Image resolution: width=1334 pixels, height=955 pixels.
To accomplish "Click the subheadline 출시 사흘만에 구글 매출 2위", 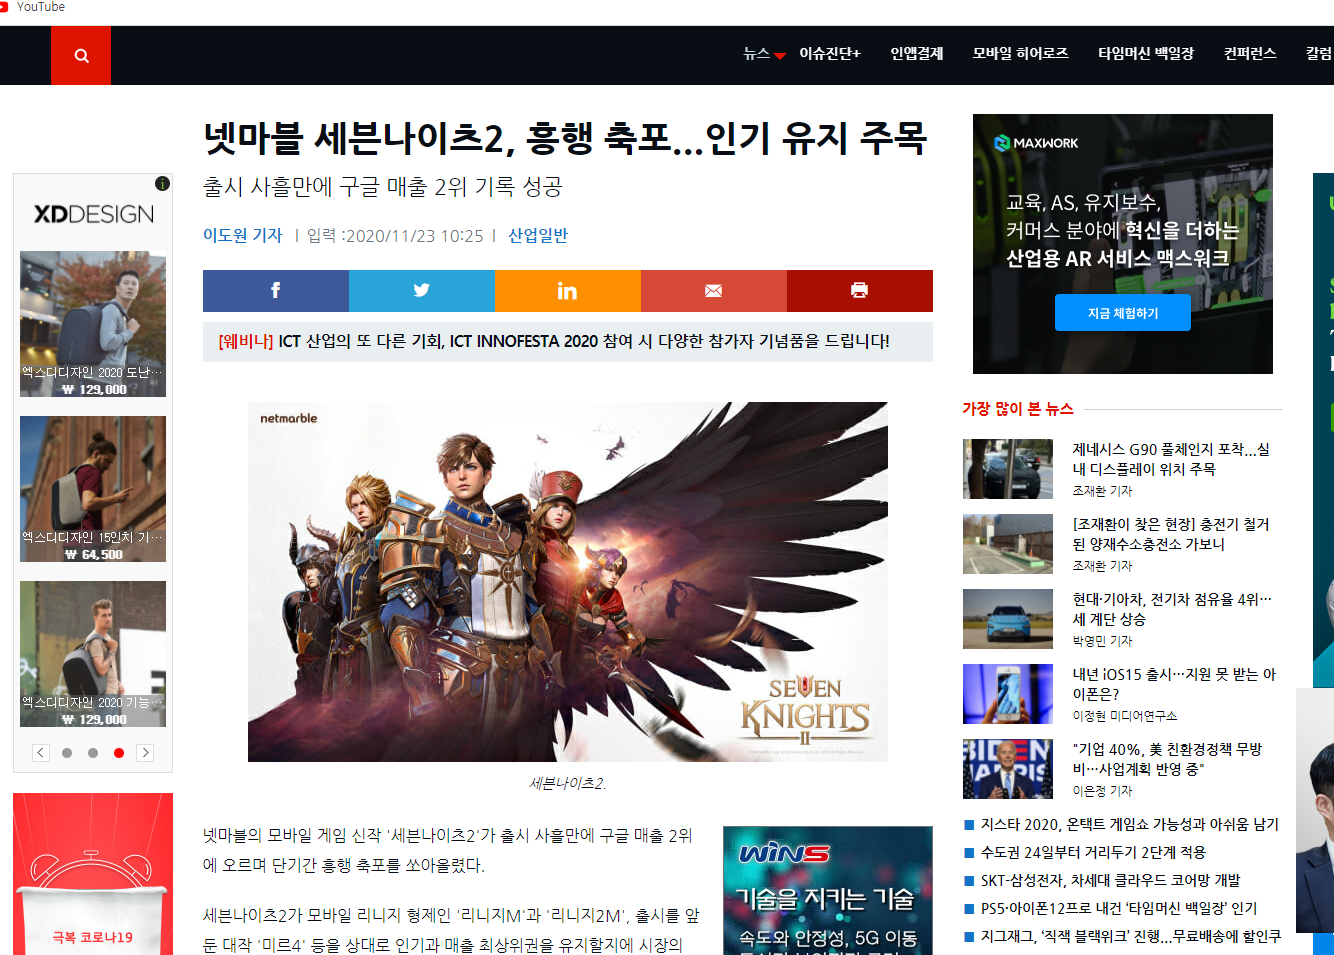I will [x=383, y=187].
